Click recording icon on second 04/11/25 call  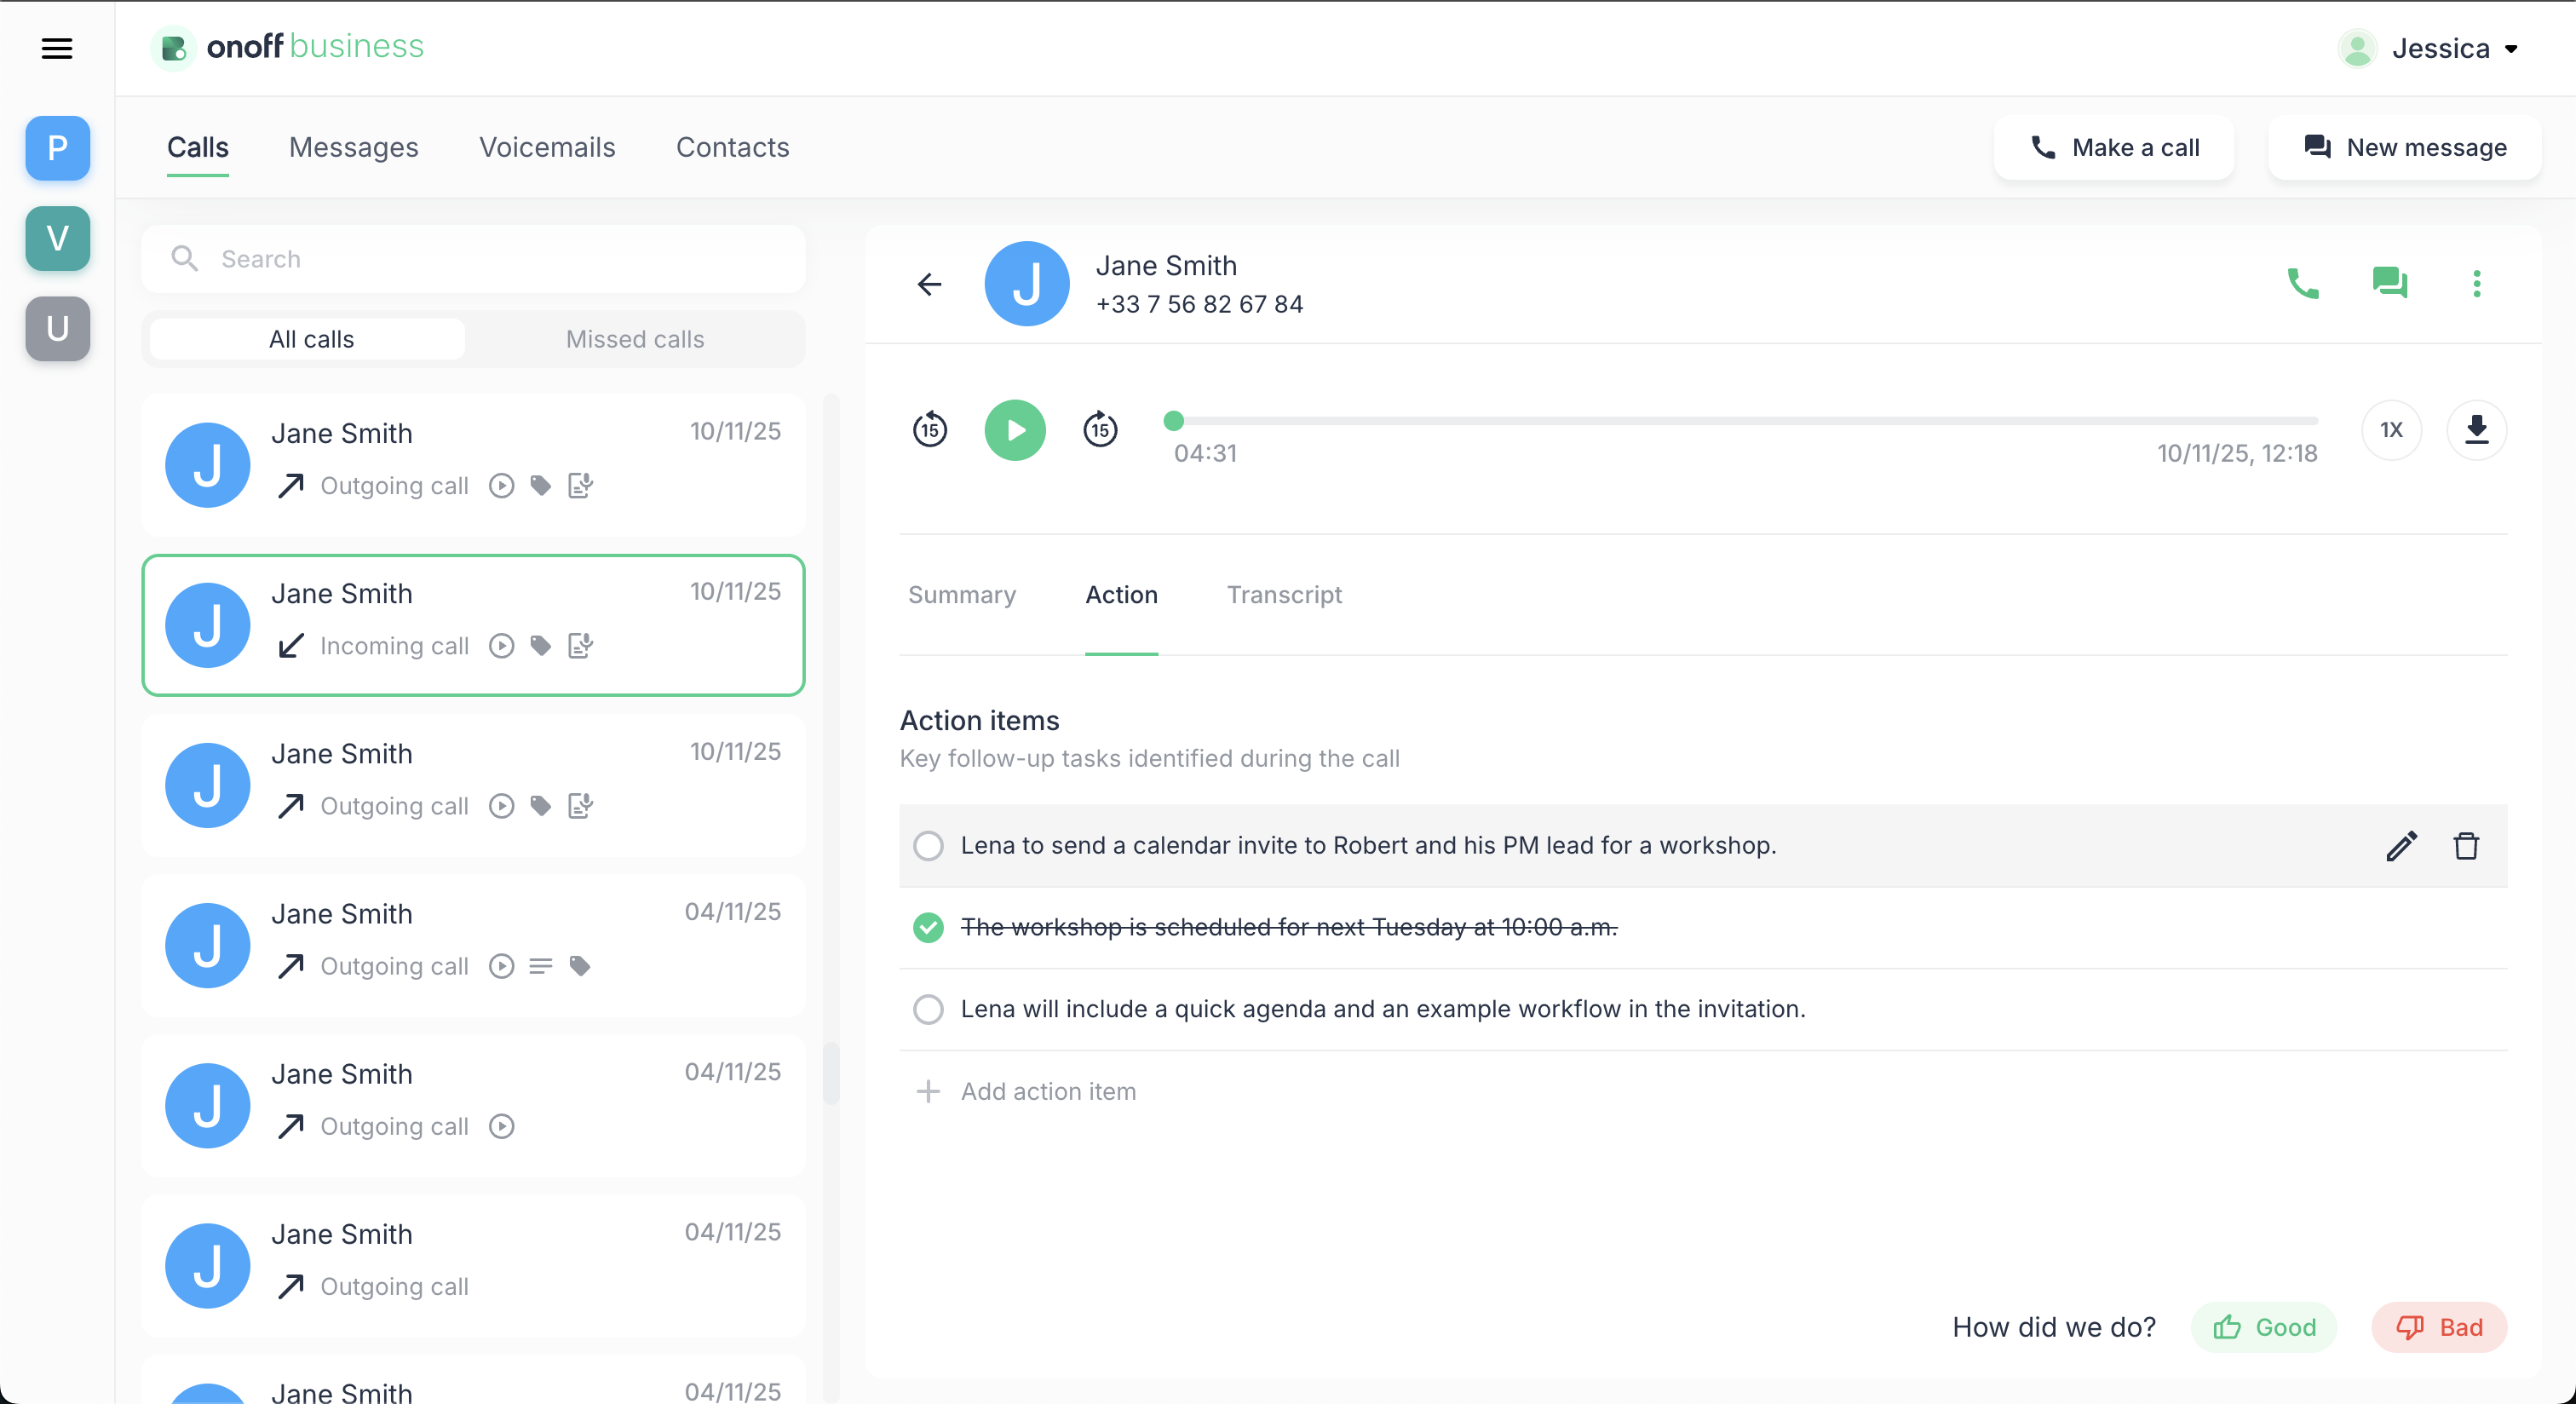pyautogui.click(x=502, y=1126)
